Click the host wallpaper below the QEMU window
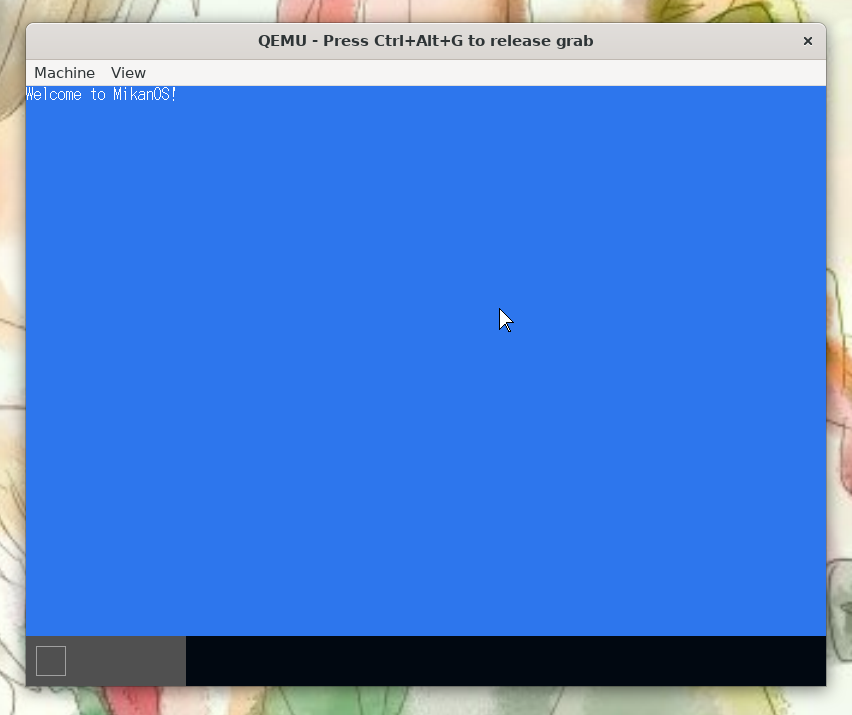852x715 pixels. [425, 702]
